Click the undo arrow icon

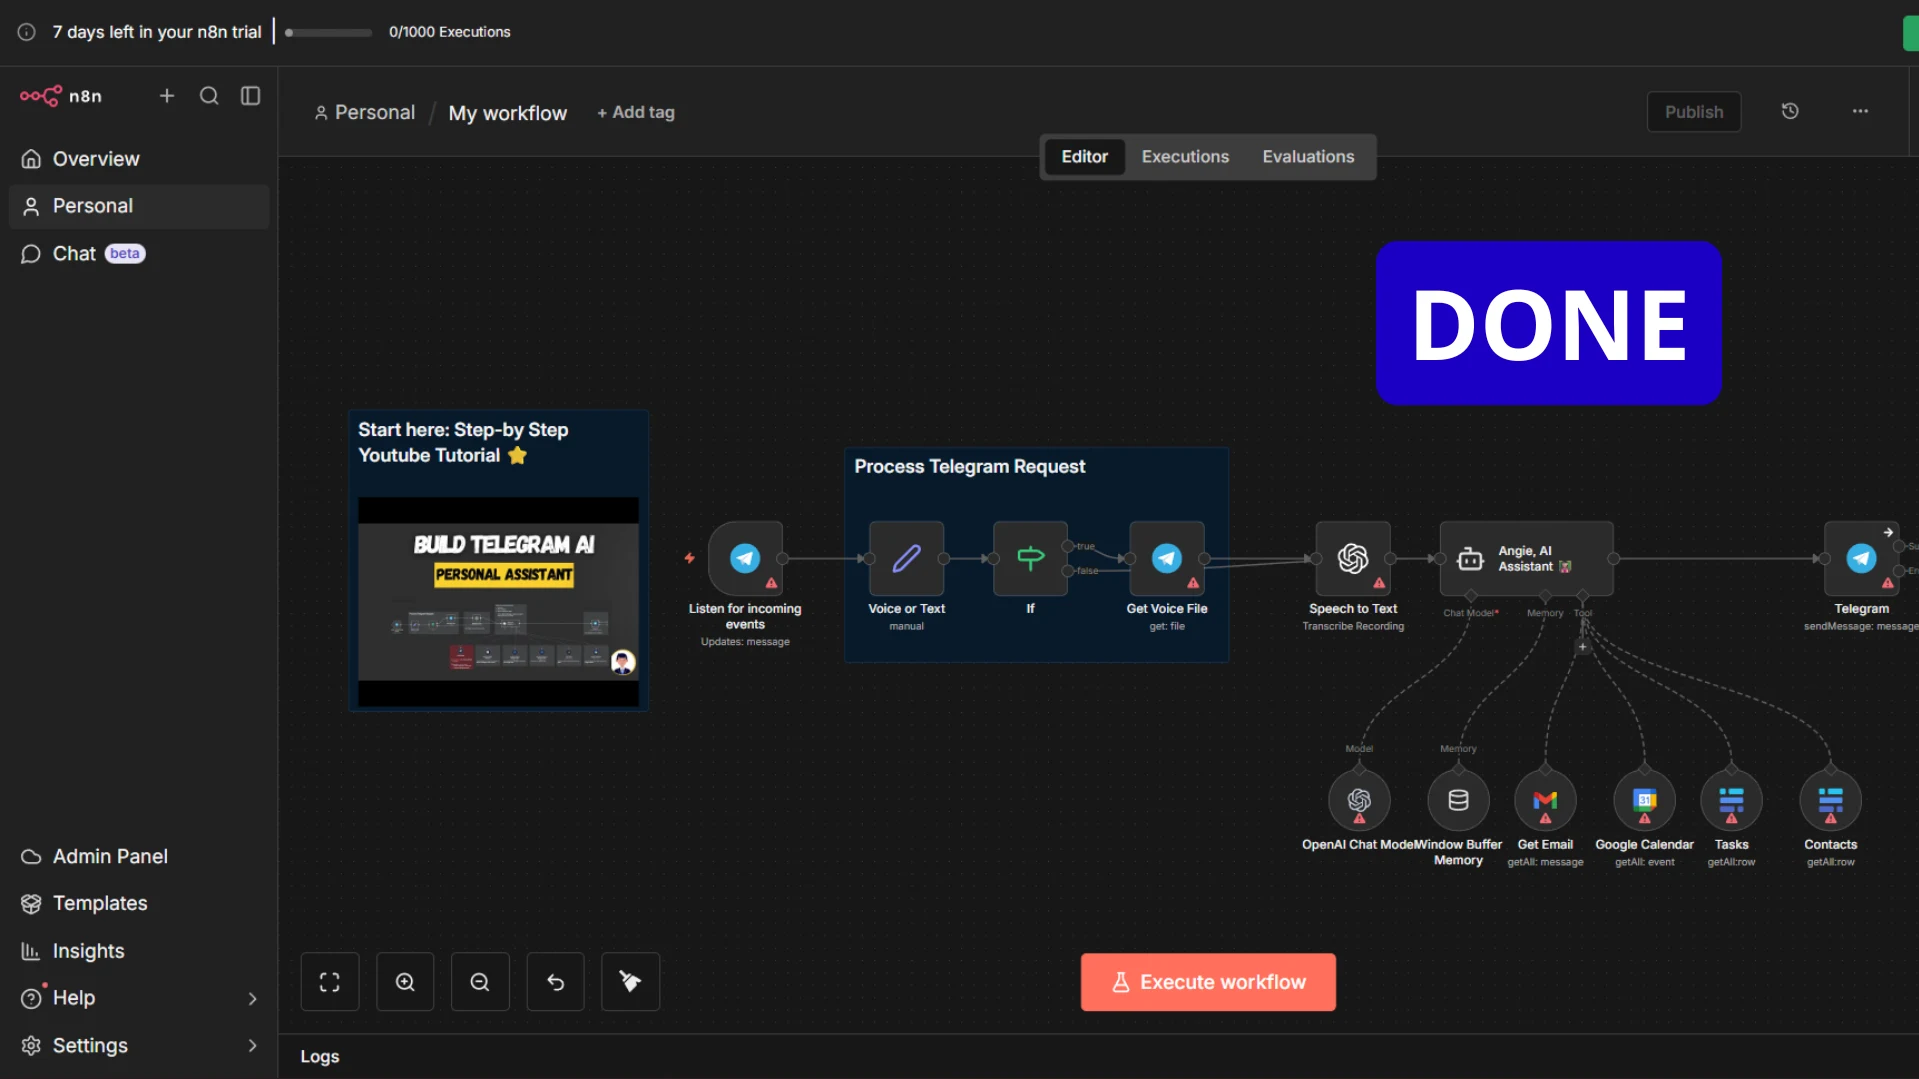coord(555,981)
